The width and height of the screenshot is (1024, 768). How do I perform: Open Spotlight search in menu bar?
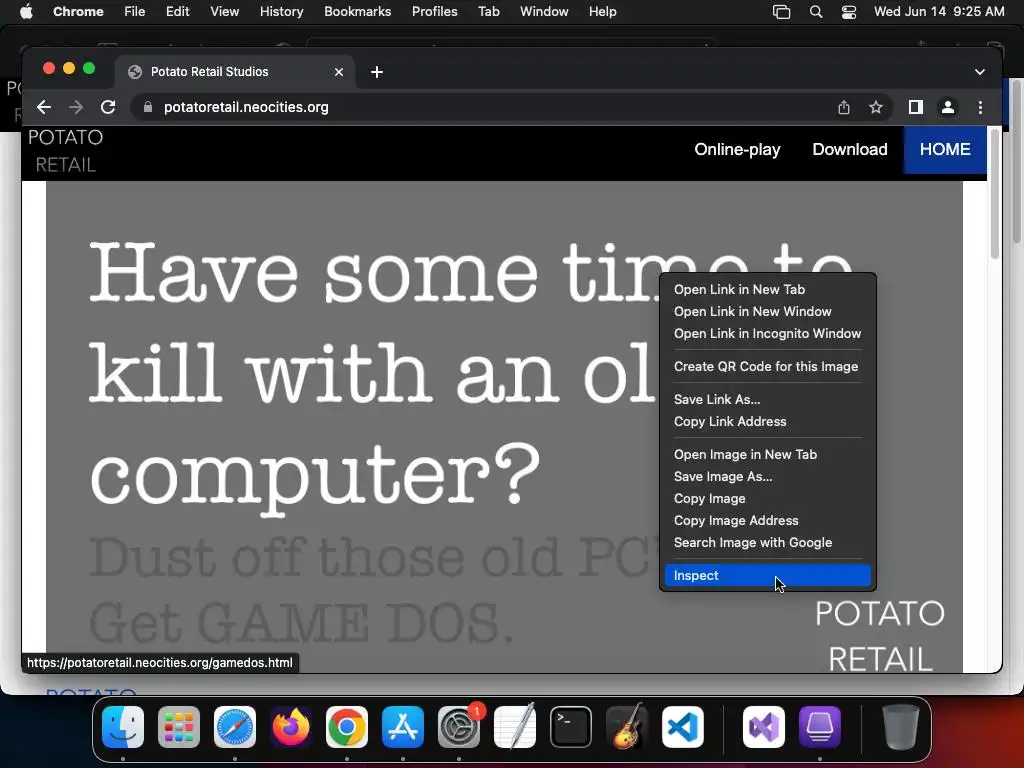816,12
